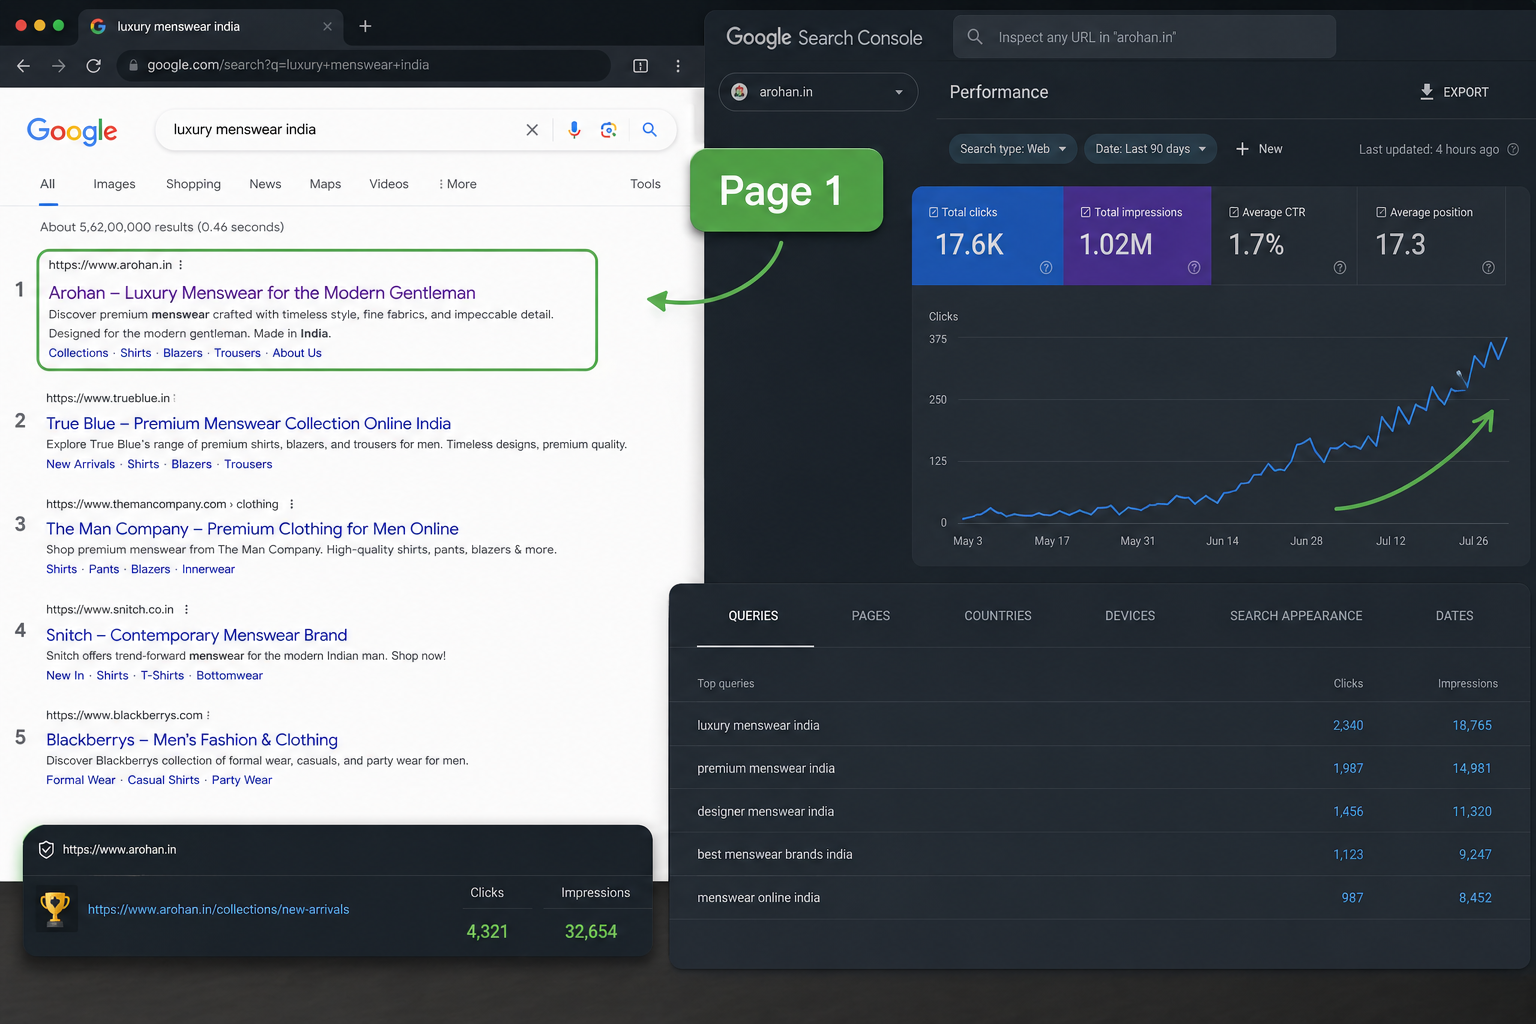Select the luxury menswear india query row

[1099, 725]
